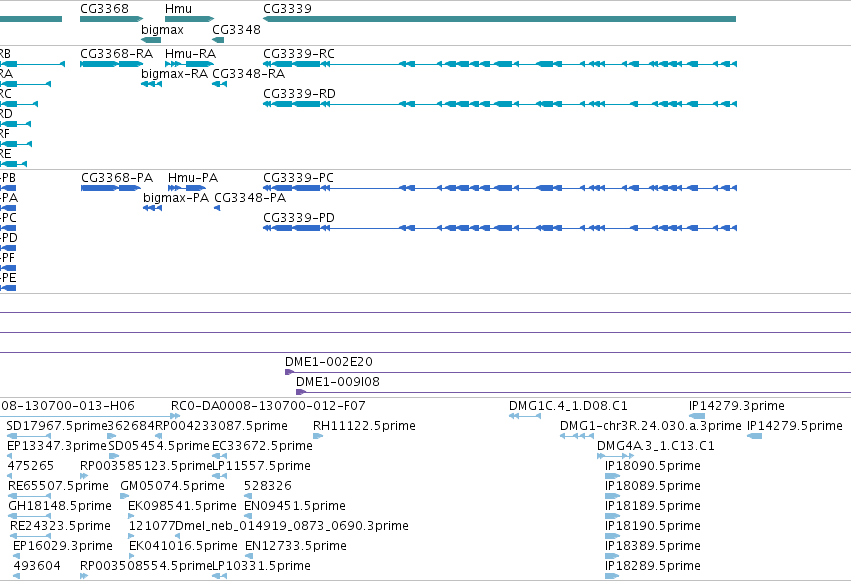Click the CG3339-PD label
The height and width of the screenshot is (581, 851).
point(299,218)
